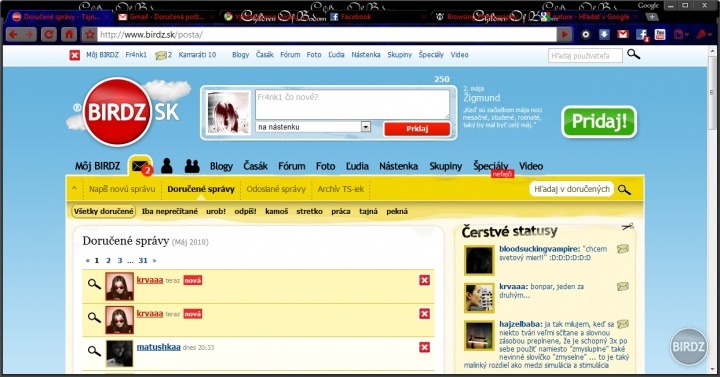Screen dimensions: 720x377
Task: Delete first krvaaa message with red X
Action: [424, 280]
